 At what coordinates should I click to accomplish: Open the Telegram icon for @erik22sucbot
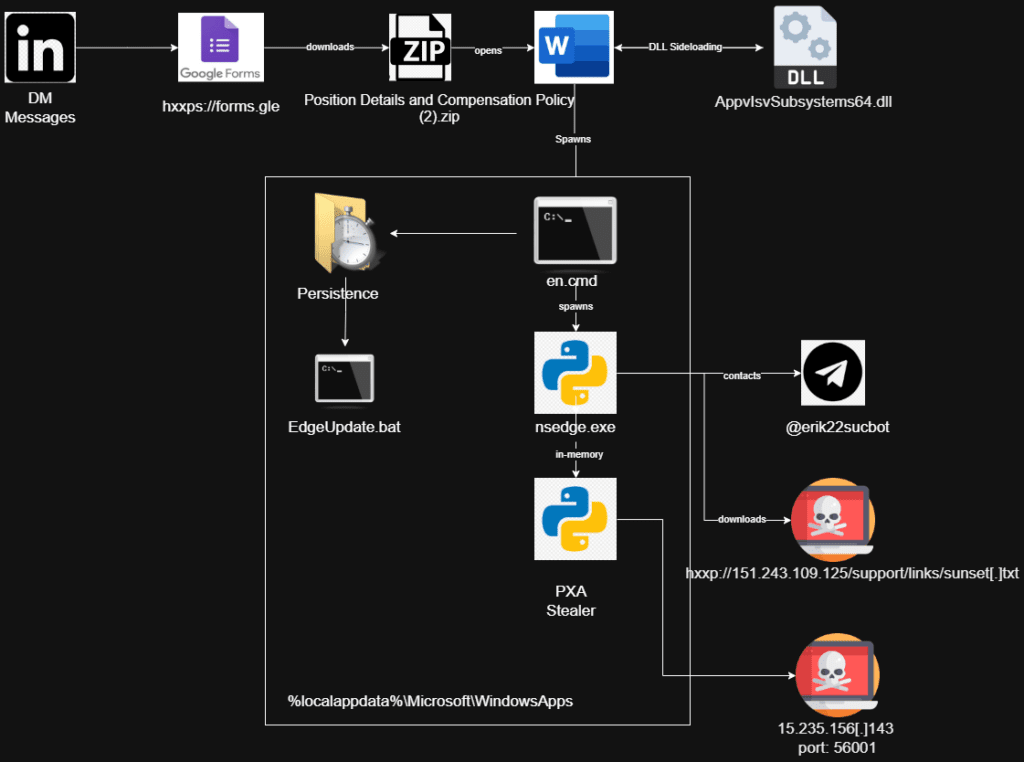click(833, 372)
